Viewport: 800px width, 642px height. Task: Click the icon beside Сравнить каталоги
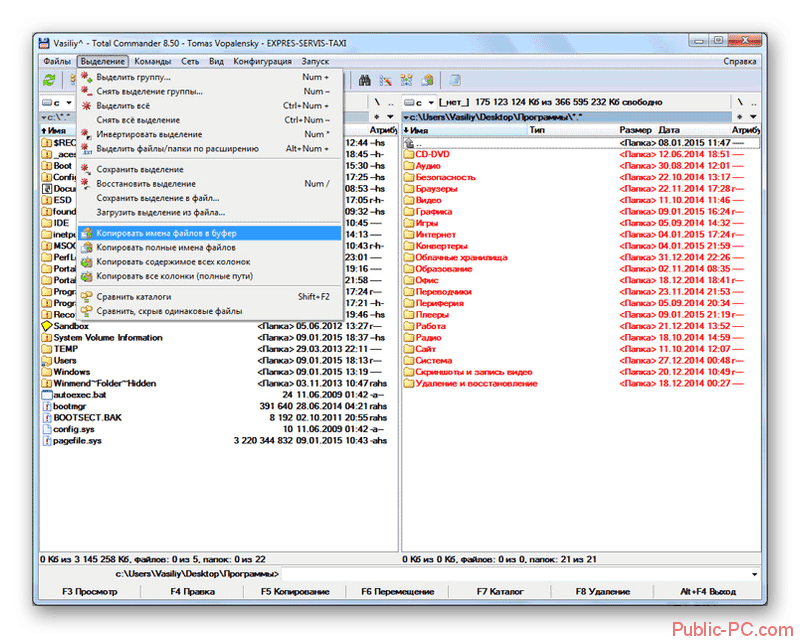click(x=87, y=297)
